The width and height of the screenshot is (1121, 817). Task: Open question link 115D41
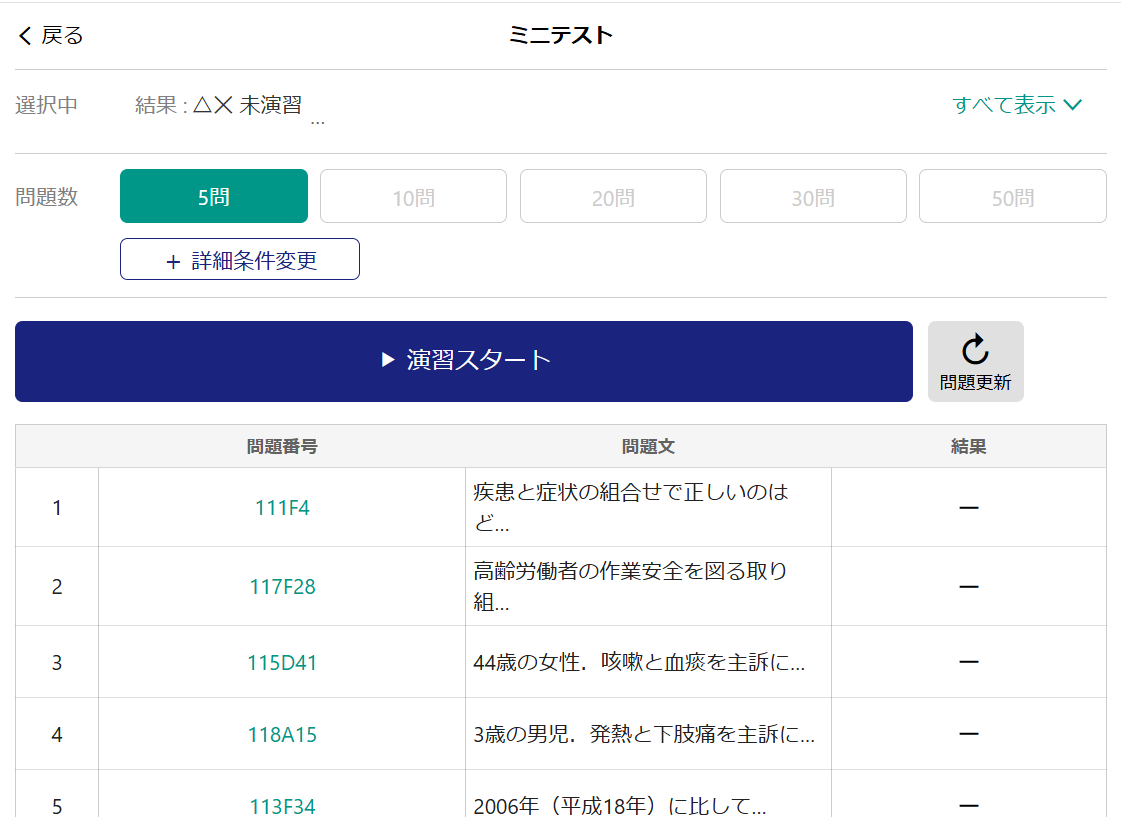[x=282, y=663]
